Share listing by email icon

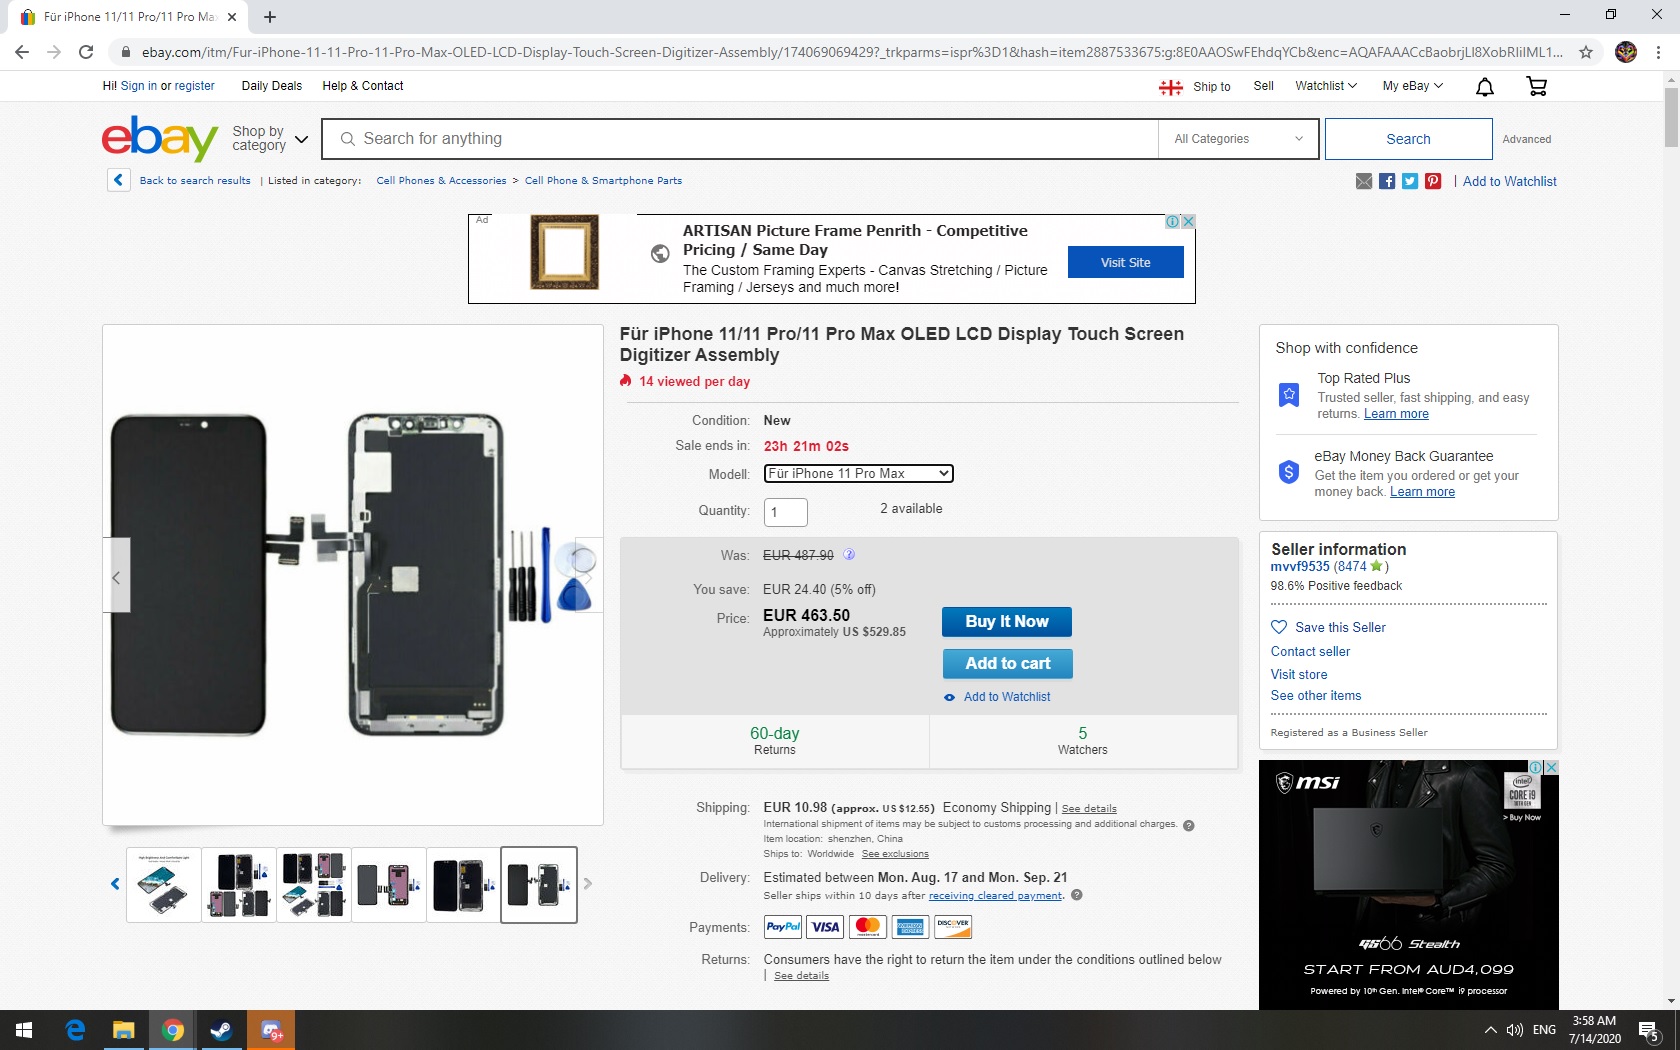click(x=1364, y=181)
